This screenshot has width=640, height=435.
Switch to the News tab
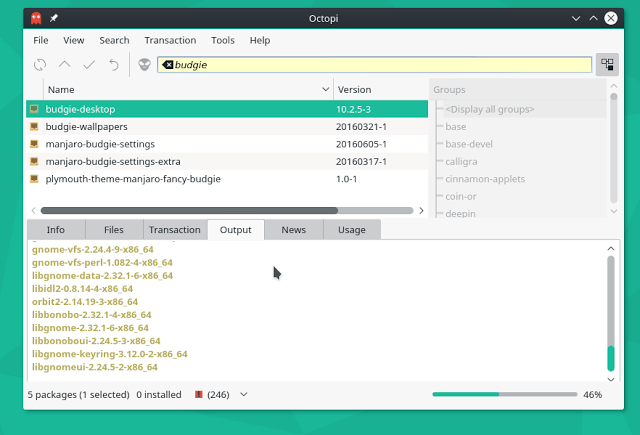pyautogui.click(x=293, y=230)
